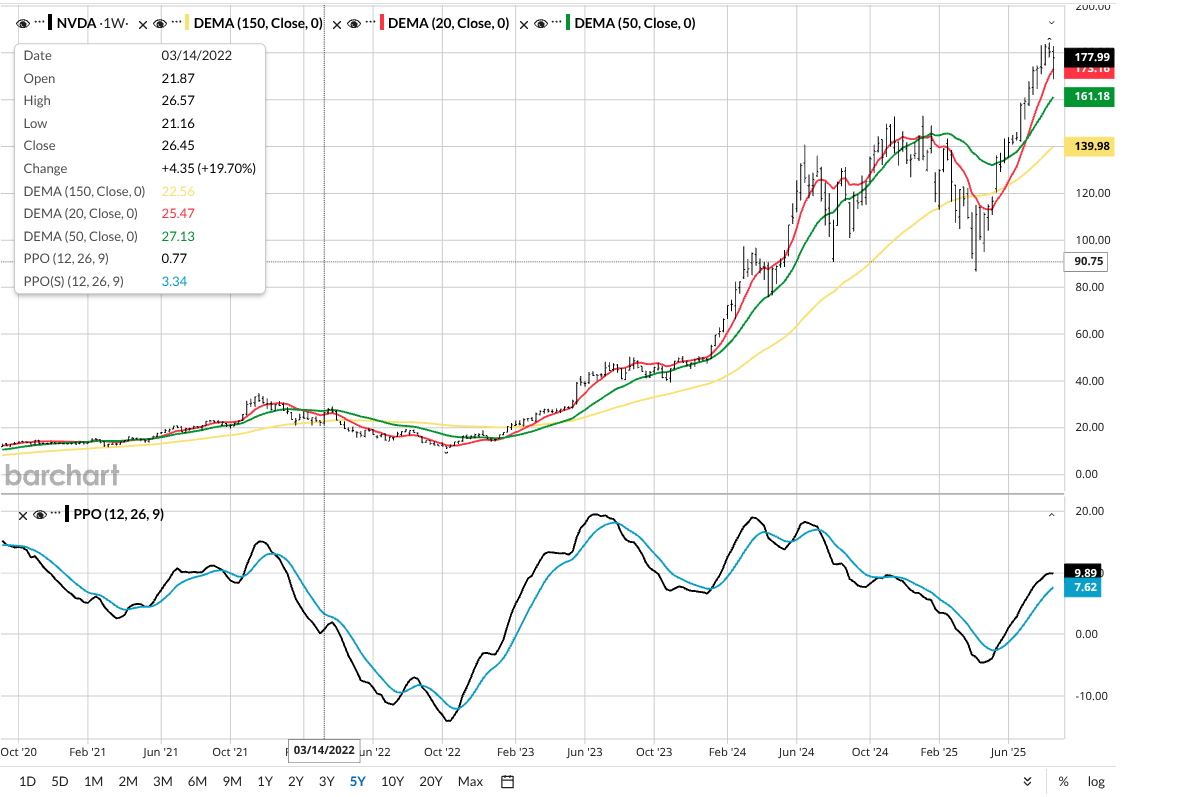
Task: Click the green DEMA 50 color swatch
Action: pyautogui.click(x=568, y=23)
